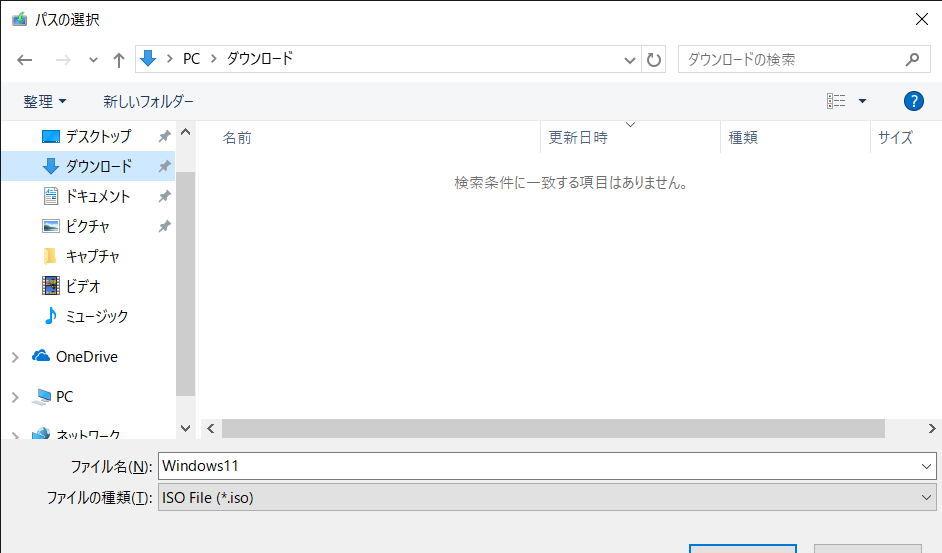Go up one folder level
942x553 pixels.
click(119, 60)
